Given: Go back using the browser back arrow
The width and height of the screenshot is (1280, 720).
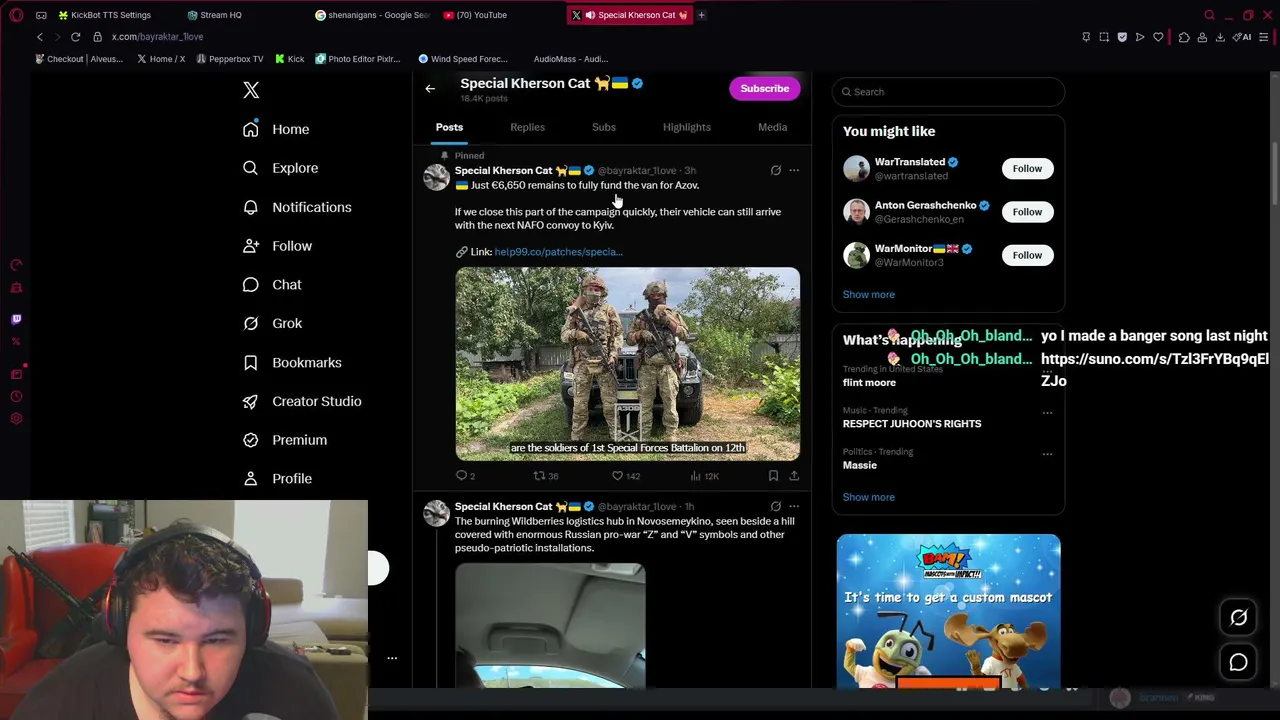Looking at the screenshot, I should pyautogui.click(x=39, y=37).
